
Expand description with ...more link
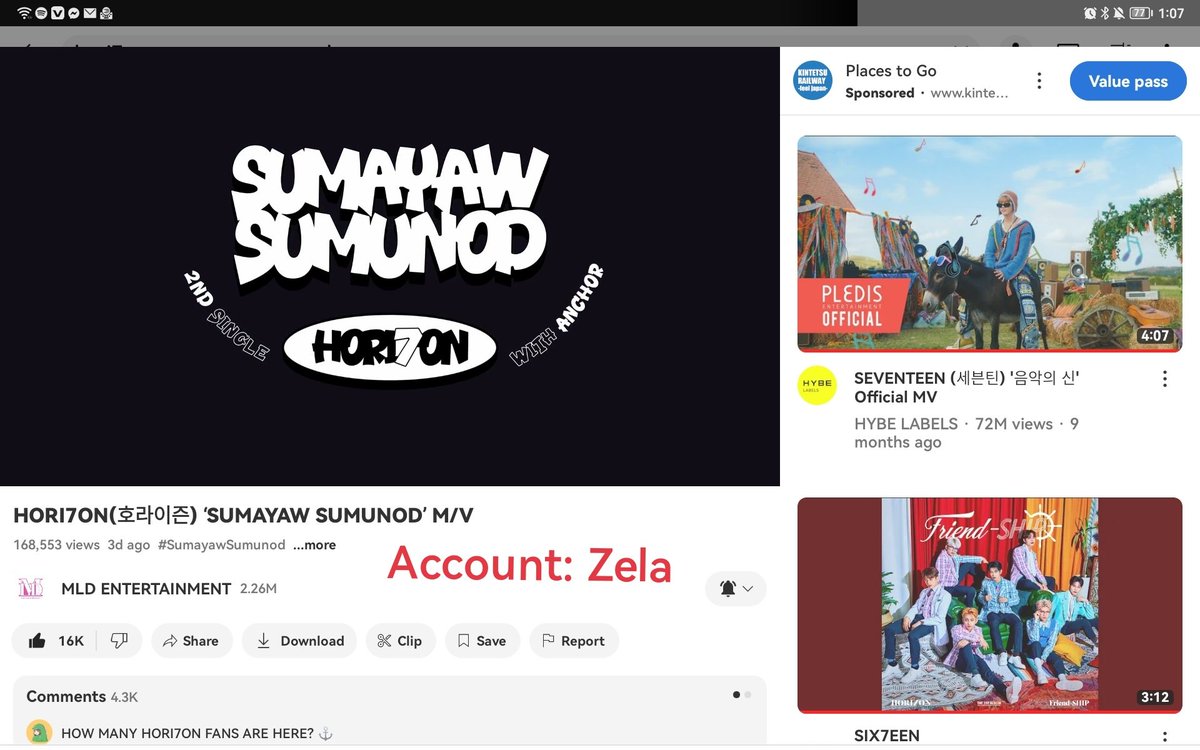tap(314, 545)
